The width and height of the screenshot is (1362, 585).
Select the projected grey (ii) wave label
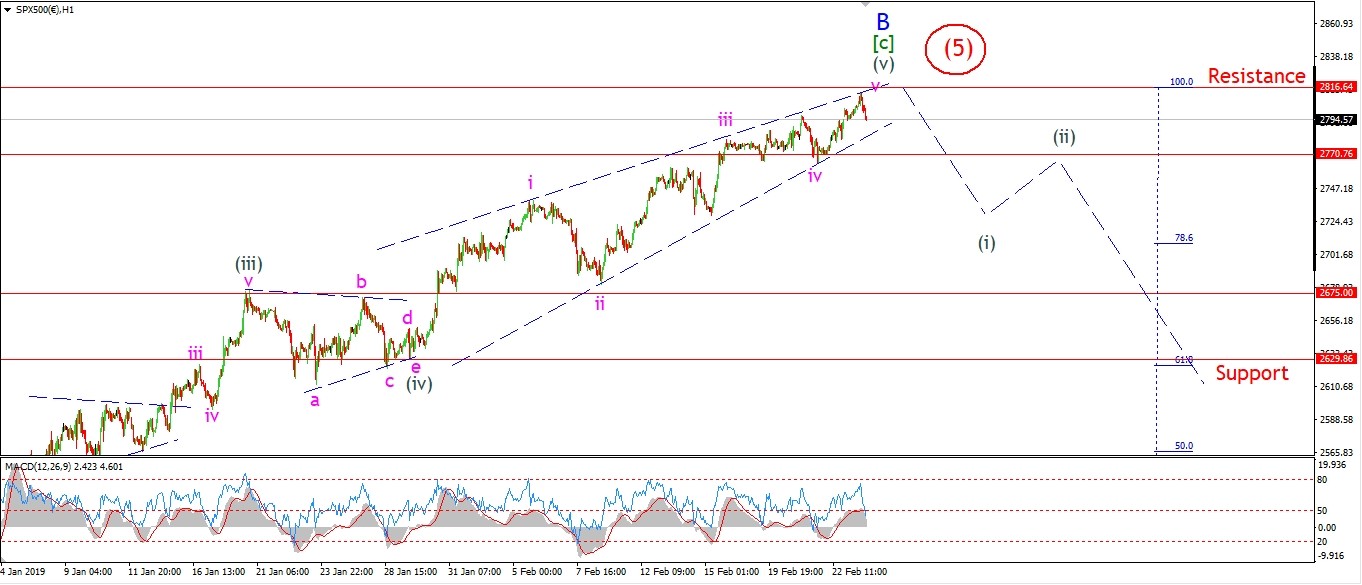coord(1063,137)
